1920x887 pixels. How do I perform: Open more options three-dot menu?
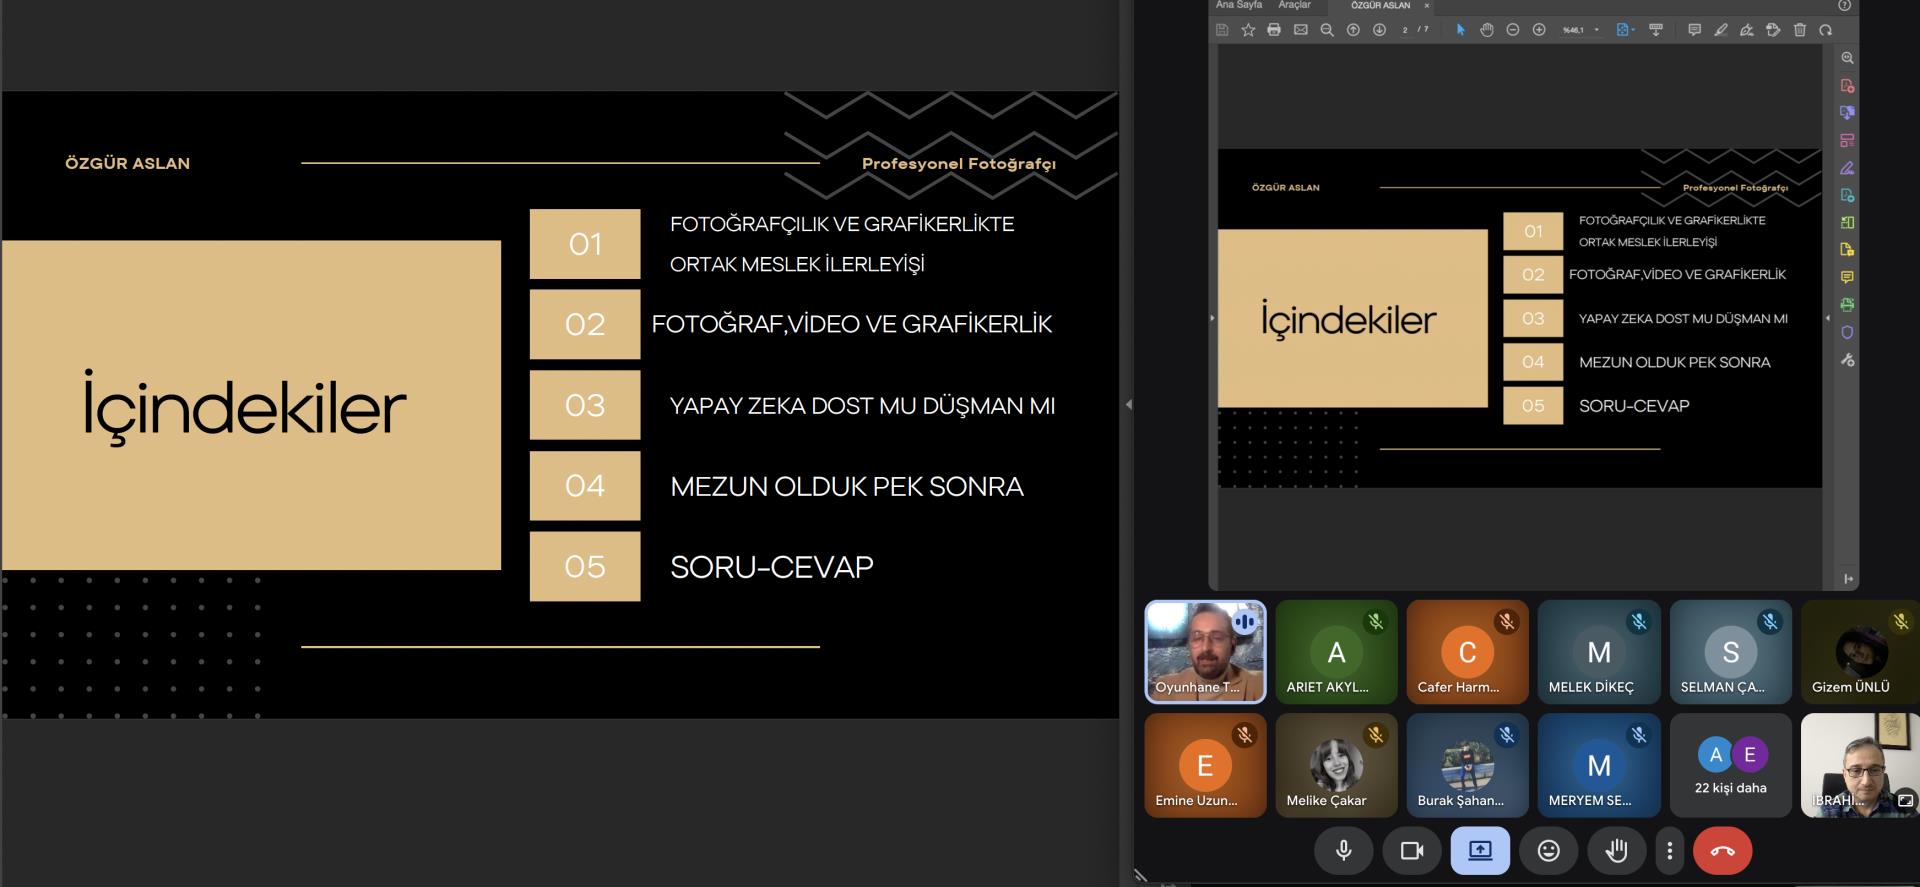1669,851
